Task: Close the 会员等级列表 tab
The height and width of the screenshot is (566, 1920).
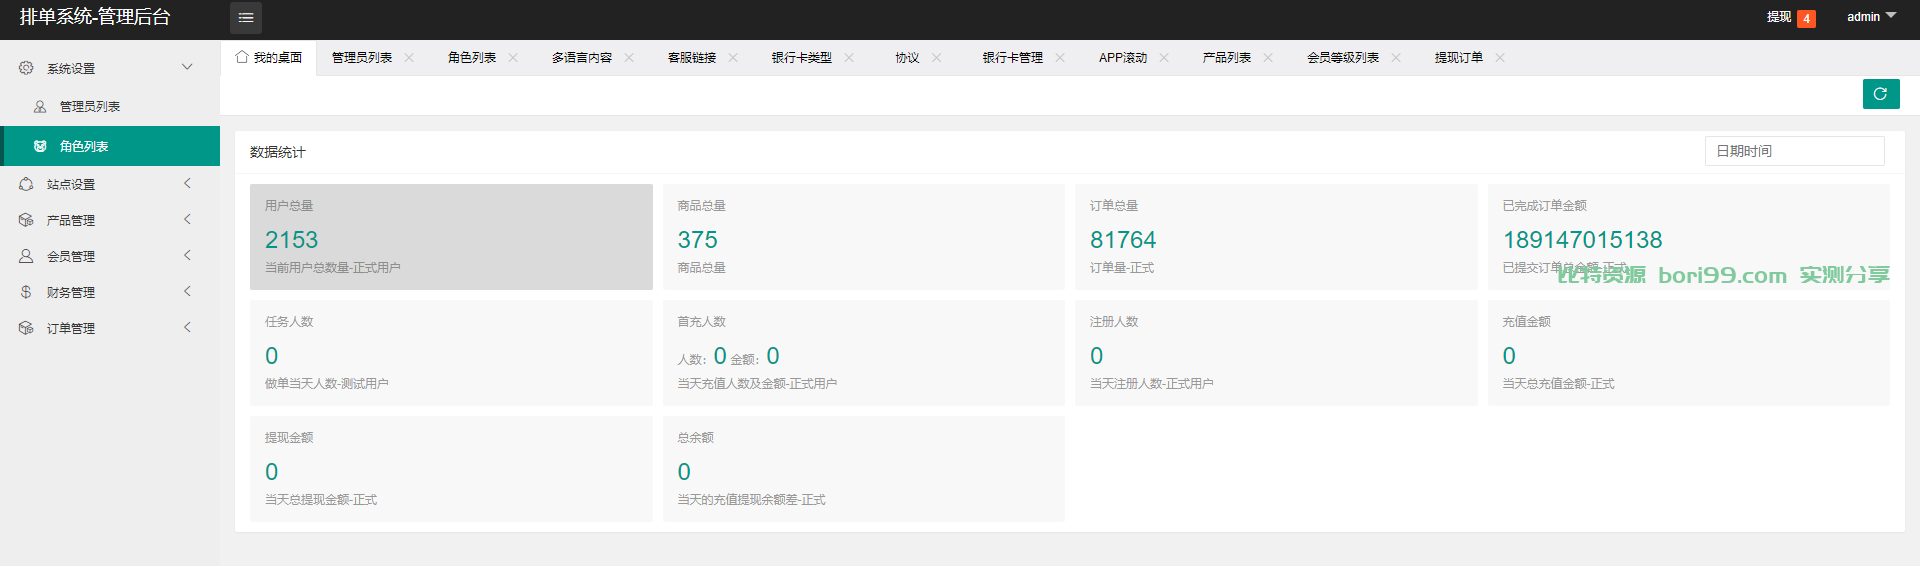Action: (x=1396, y=58)
